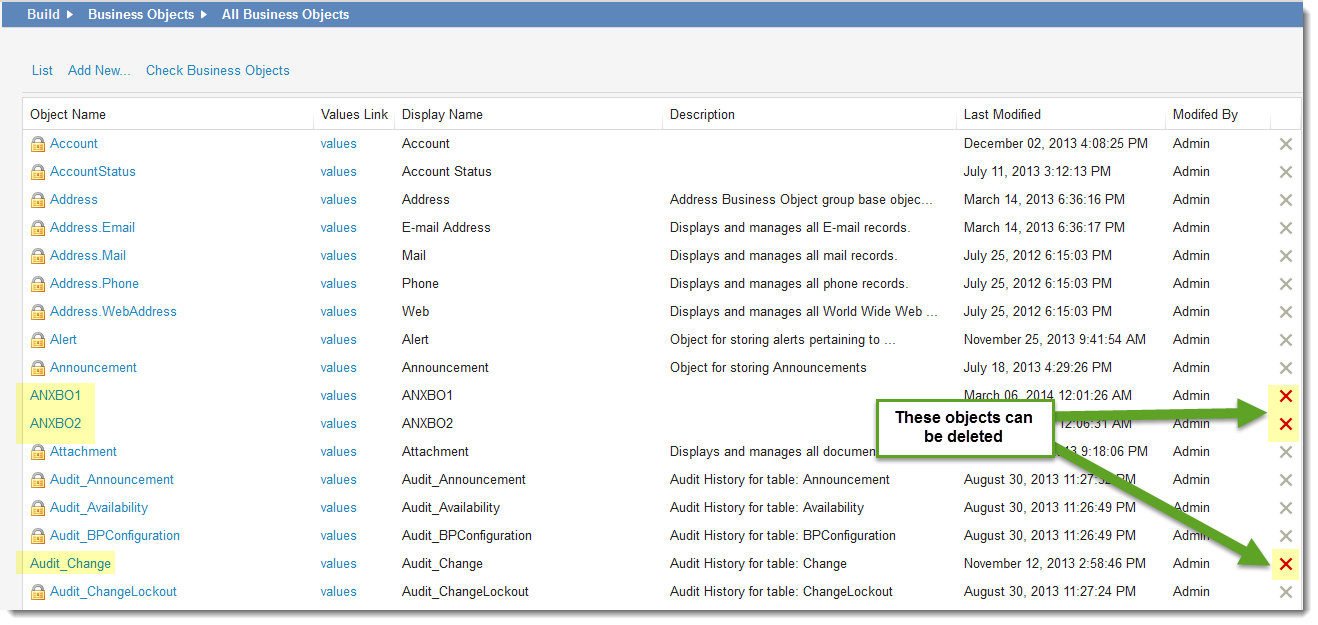Delete ANXBO2 using its red X icon

[1284, 423]
